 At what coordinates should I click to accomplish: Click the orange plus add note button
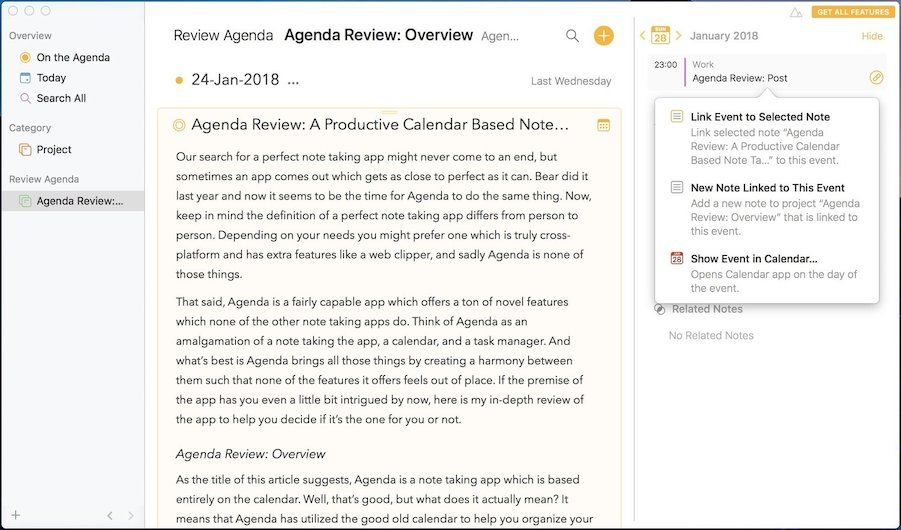click(x=604, y=36)
